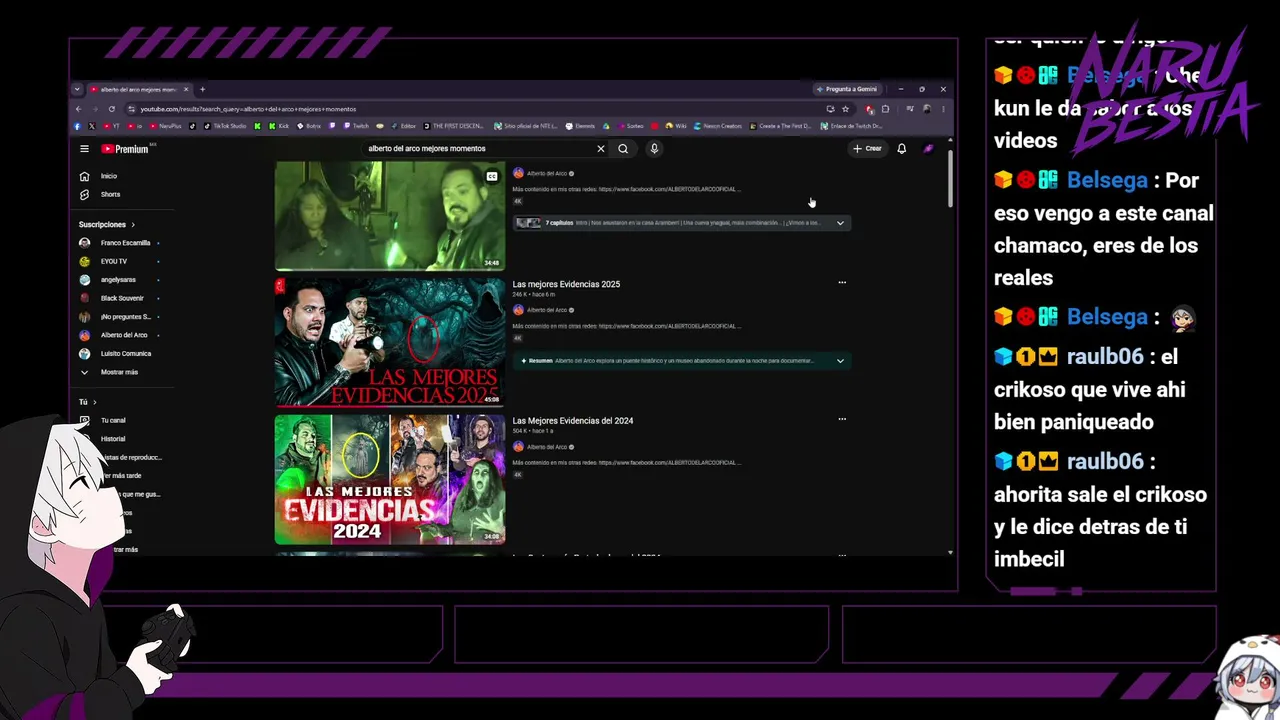
Task: Click raulb06 username in 'el crikoso que vive' message
Action: (1105, 358)
